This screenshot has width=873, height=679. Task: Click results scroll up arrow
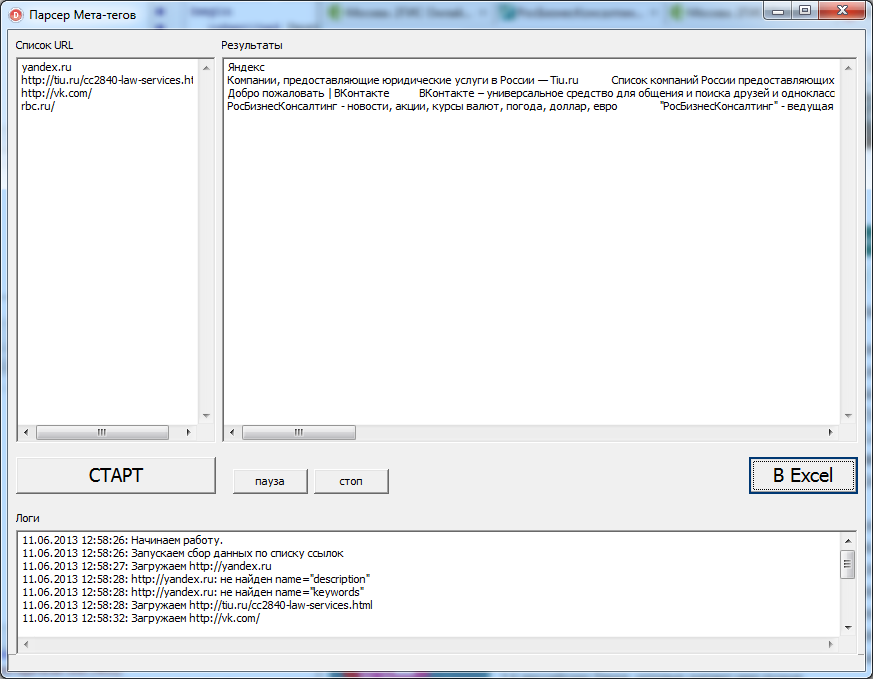(x=848, y=68)
